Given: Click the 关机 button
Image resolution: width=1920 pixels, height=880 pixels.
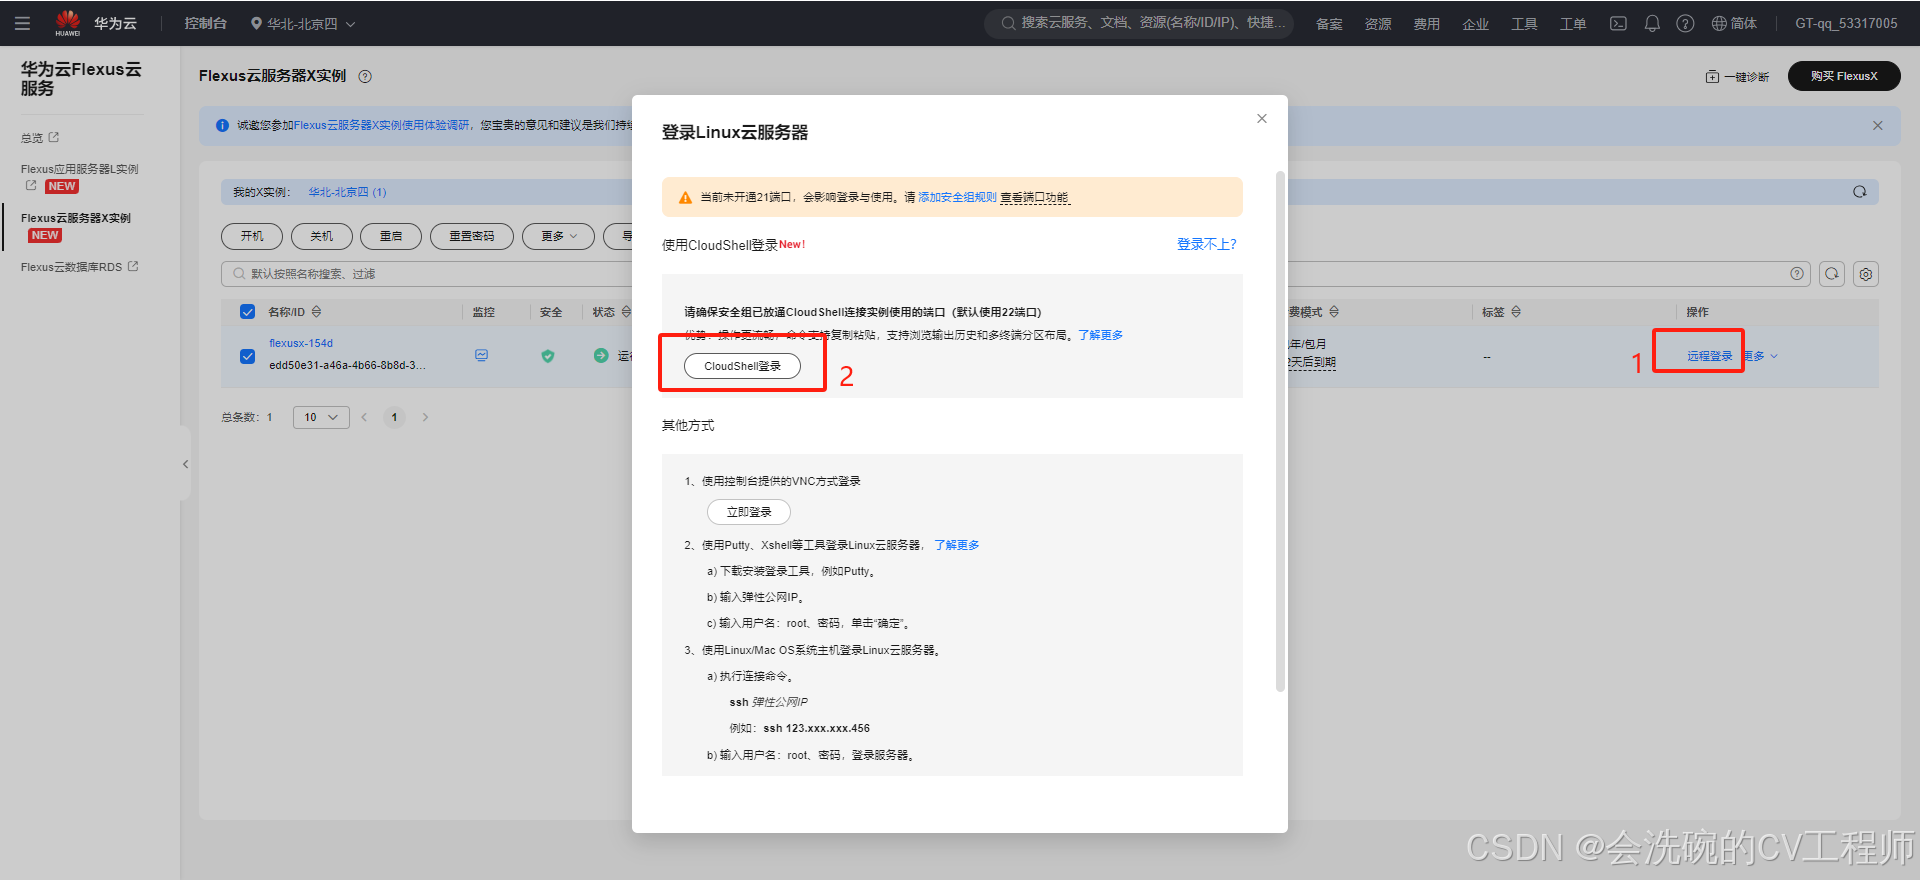Looking at the screenshot, I should pyautogui.click(x=322, y=236).
